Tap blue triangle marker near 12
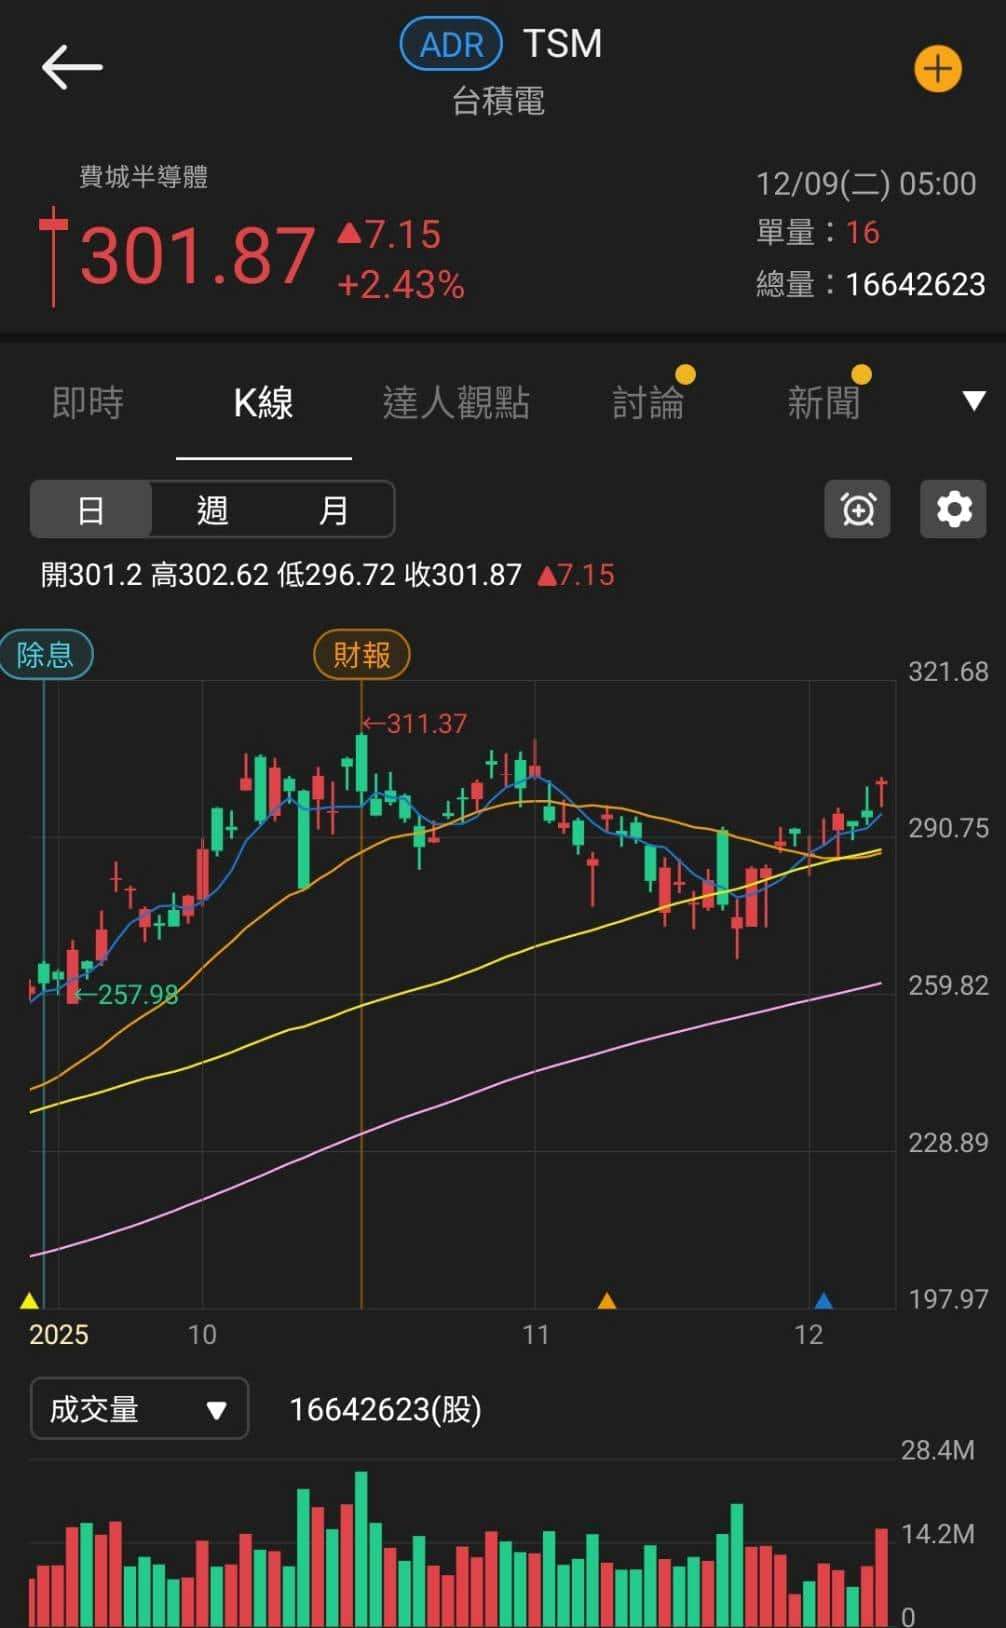Screen dimensions: 1006x1628 pos(823,1300)
